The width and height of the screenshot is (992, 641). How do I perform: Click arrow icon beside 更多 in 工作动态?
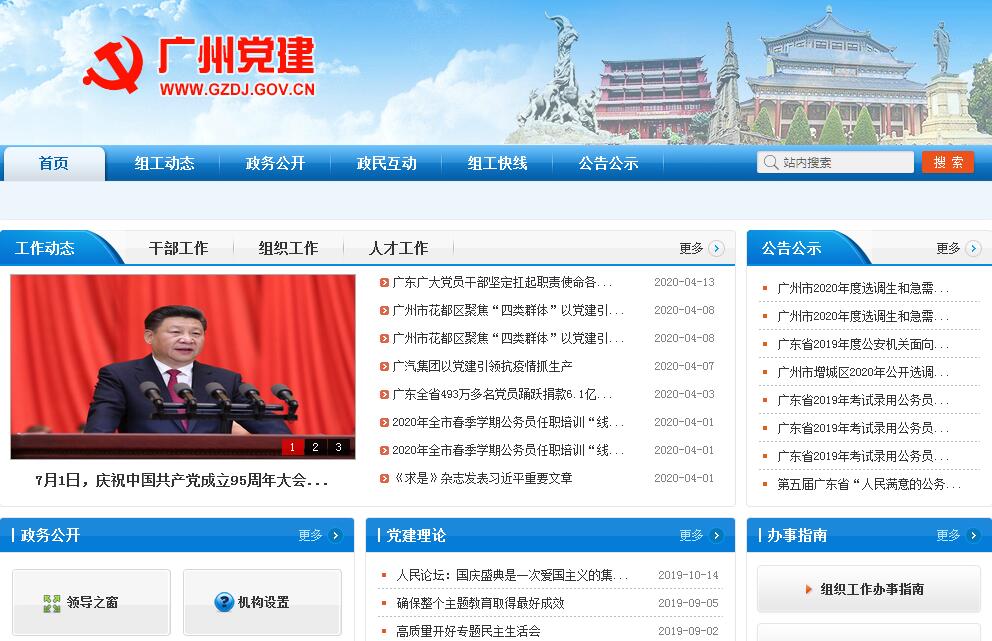pyautogui.click(x=717, y=248)
